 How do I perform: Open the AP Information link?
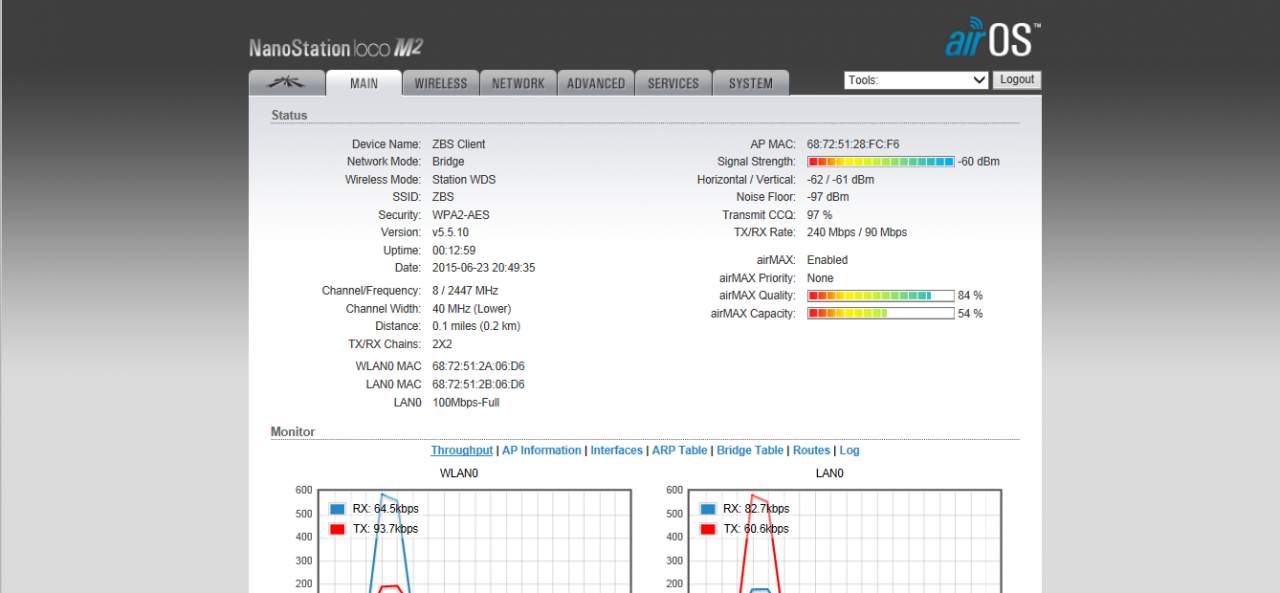point(541,451)
